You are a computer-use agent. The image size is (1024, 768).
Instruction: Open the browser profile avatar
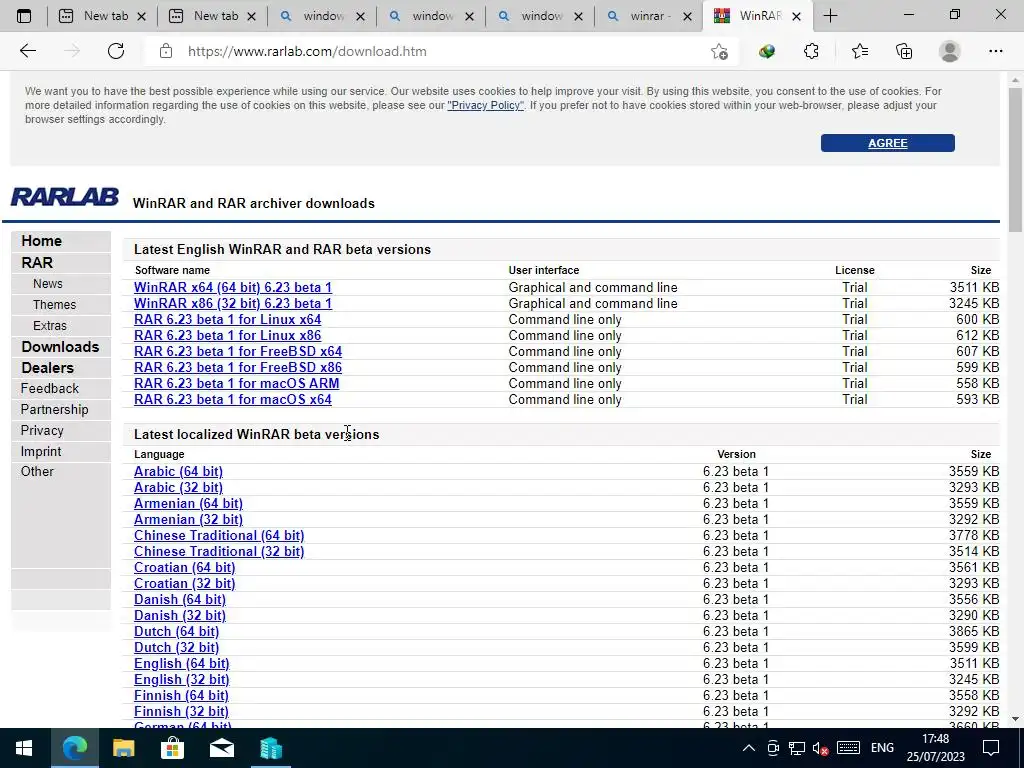(950, 51)
